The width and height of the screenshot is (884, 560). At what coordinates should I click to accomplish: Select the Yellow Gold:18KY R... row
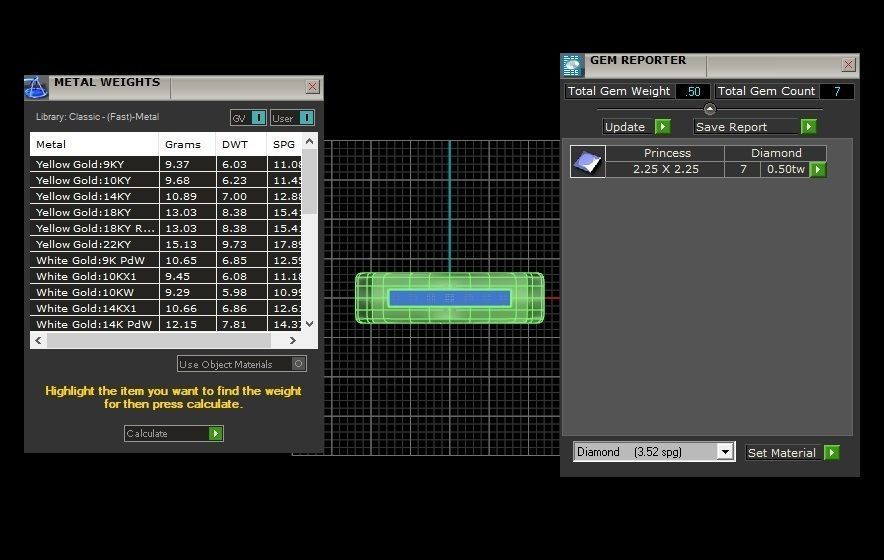coord(166,228)
